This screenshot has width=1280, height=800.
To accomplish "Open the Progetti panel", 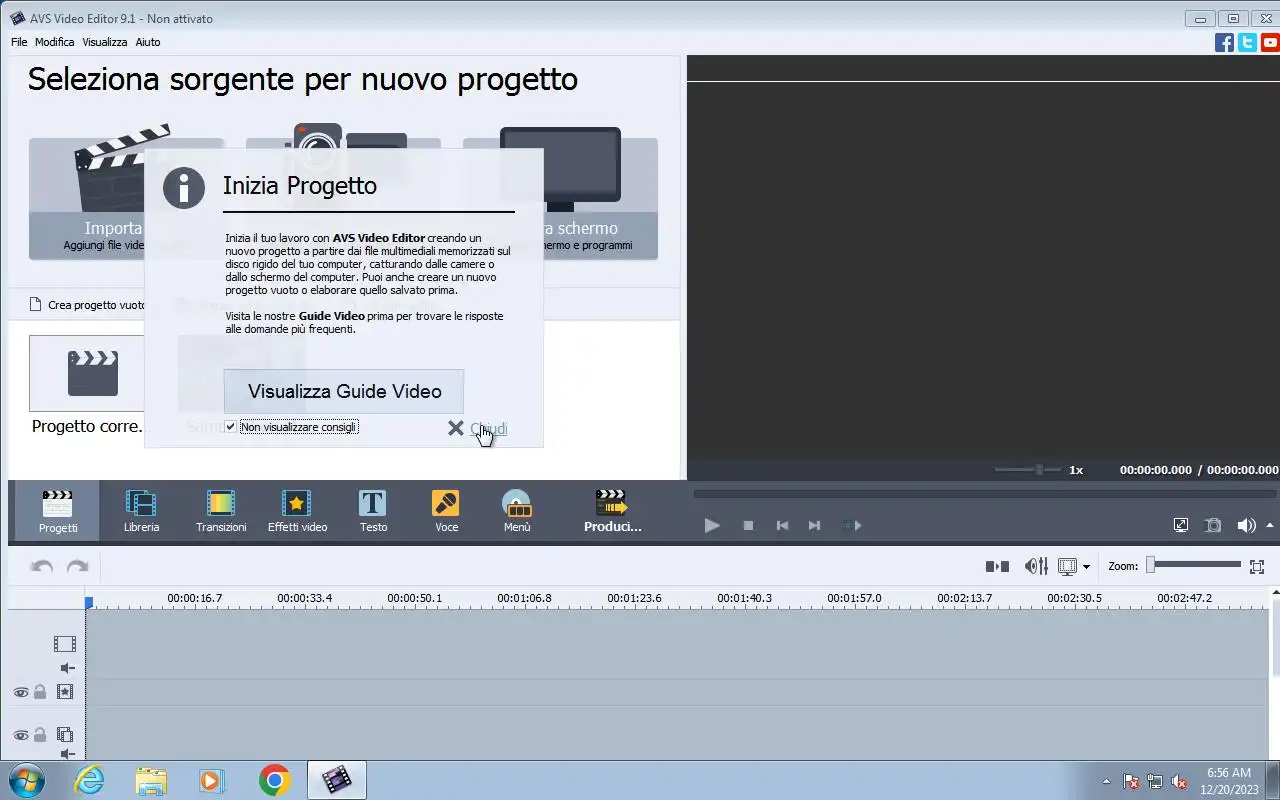I will coord(58,511).
